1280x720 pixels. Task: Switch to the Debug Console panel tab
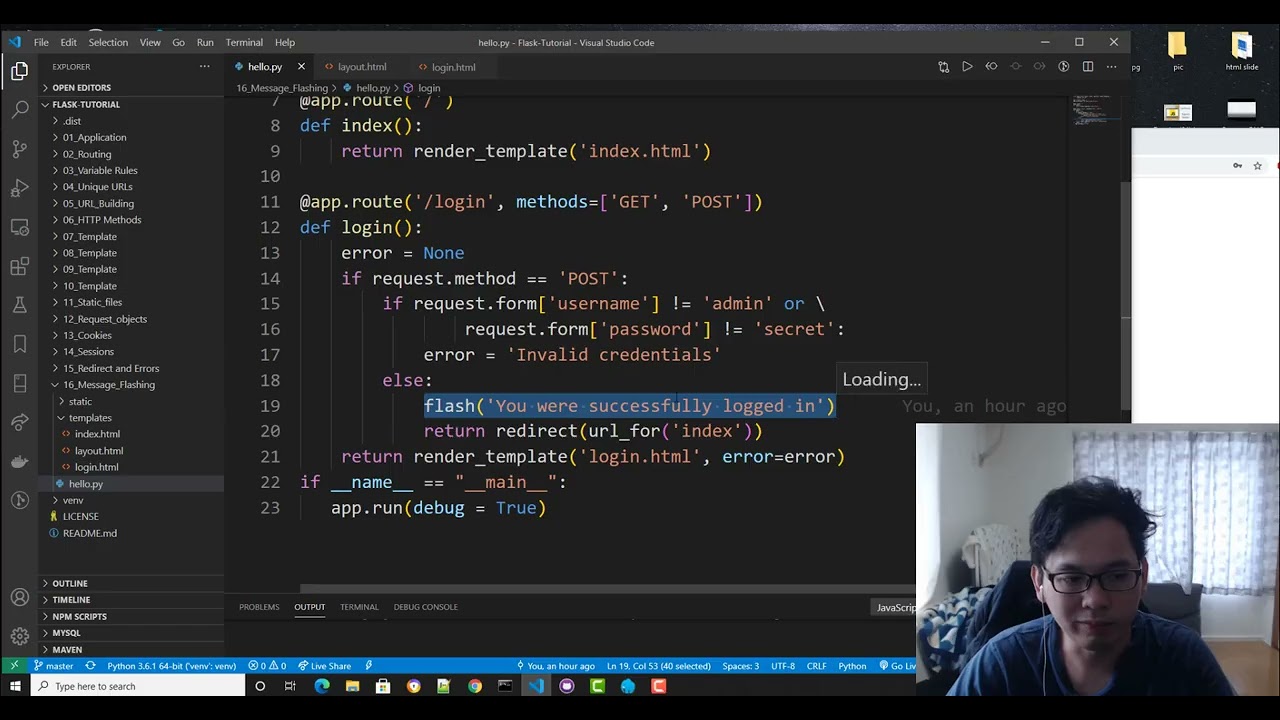pyautogui.click(x=425, y=607)
